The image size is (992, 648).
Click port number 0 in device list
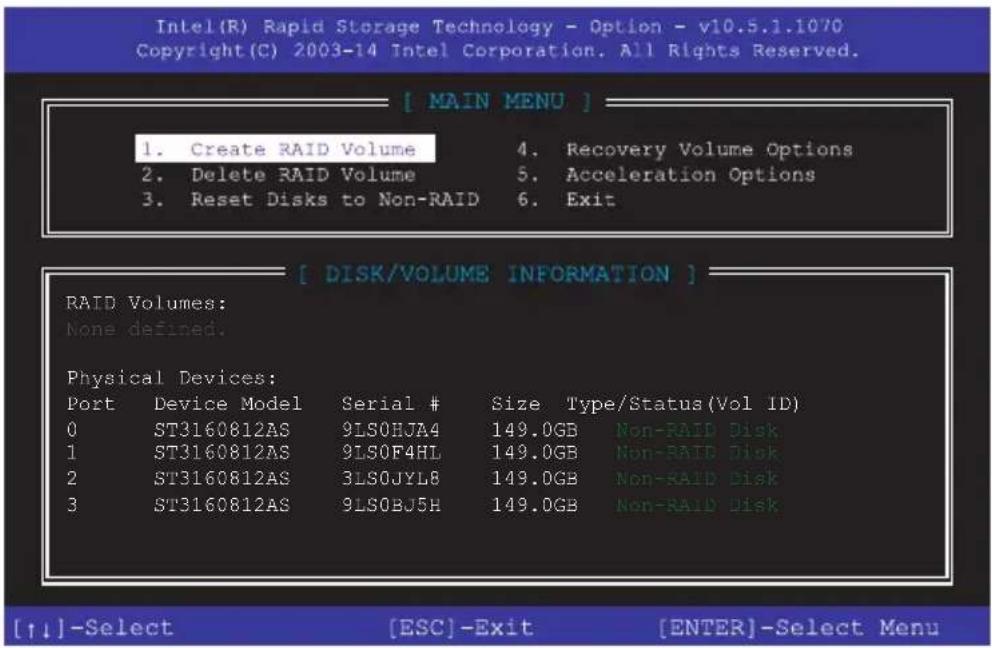[72, 430]
